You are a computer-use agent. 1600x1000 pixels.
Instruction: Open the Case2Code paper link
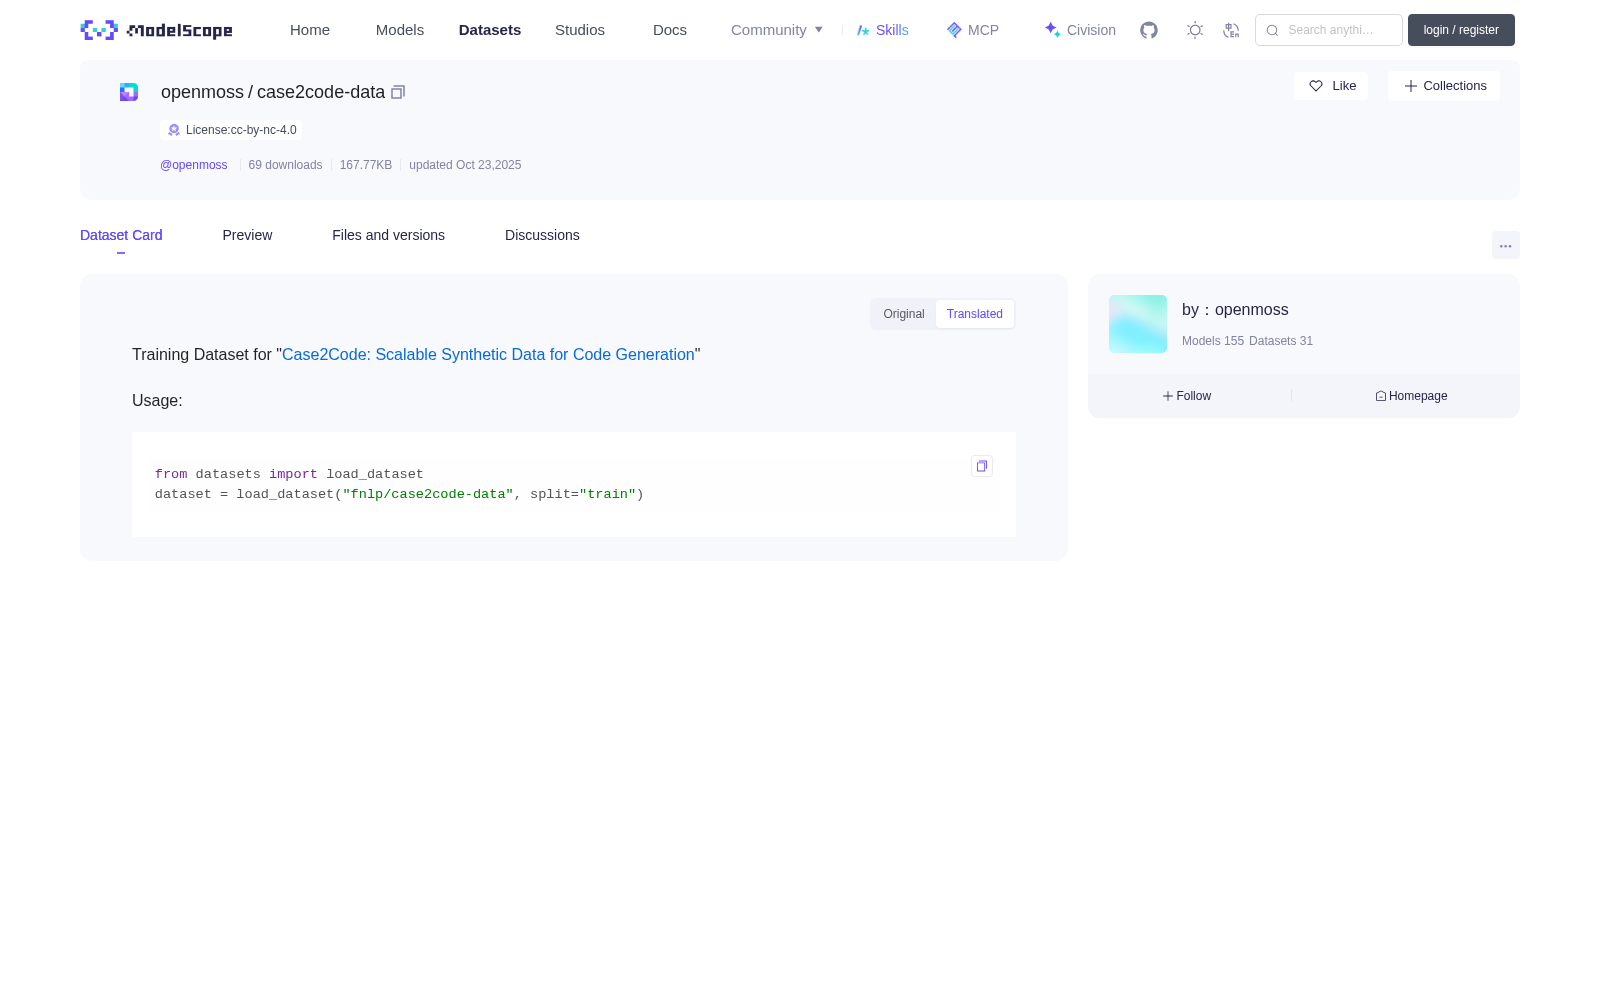(x=488, y=355)
